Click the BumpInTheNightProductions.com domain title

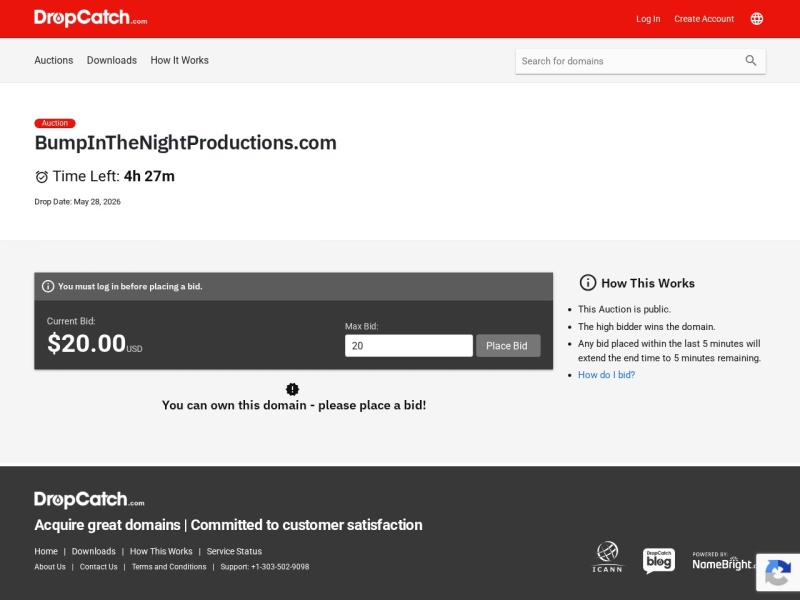click(186, 143)
